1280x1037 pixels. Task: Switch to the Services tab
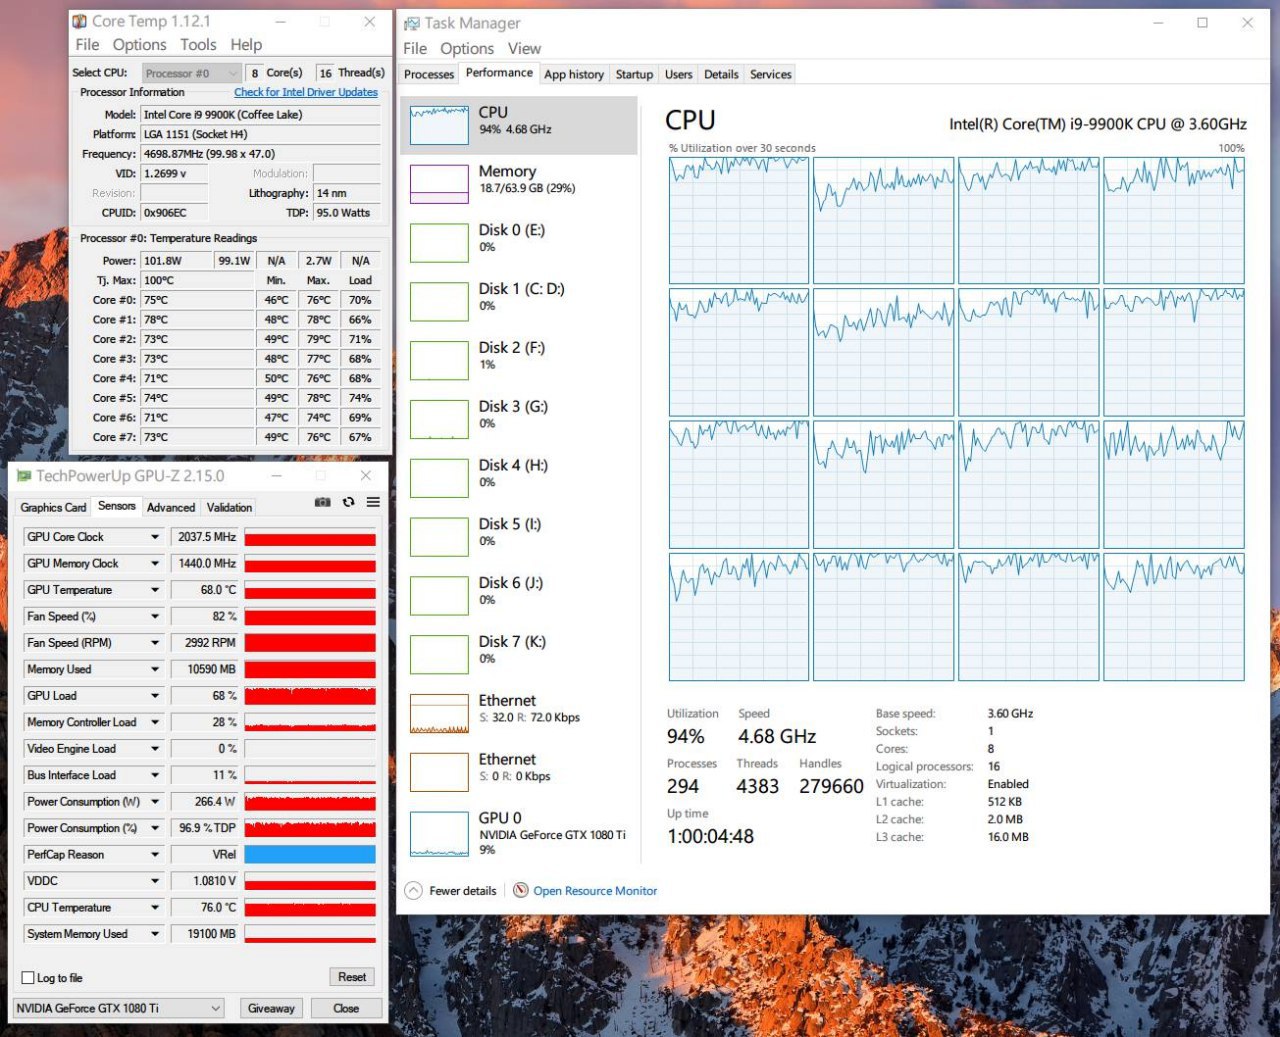point(770,75)
